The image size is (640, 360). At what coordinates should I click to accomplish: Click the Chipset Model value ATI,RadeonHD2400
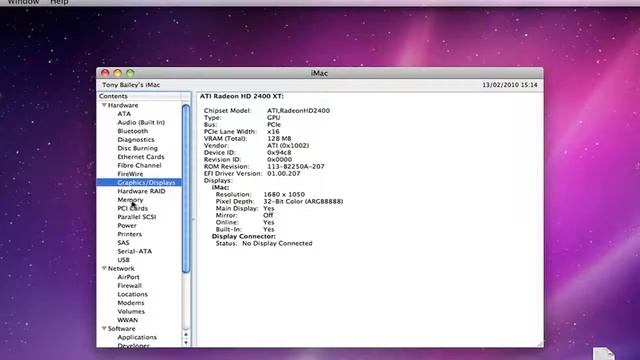tap(298, 111)
